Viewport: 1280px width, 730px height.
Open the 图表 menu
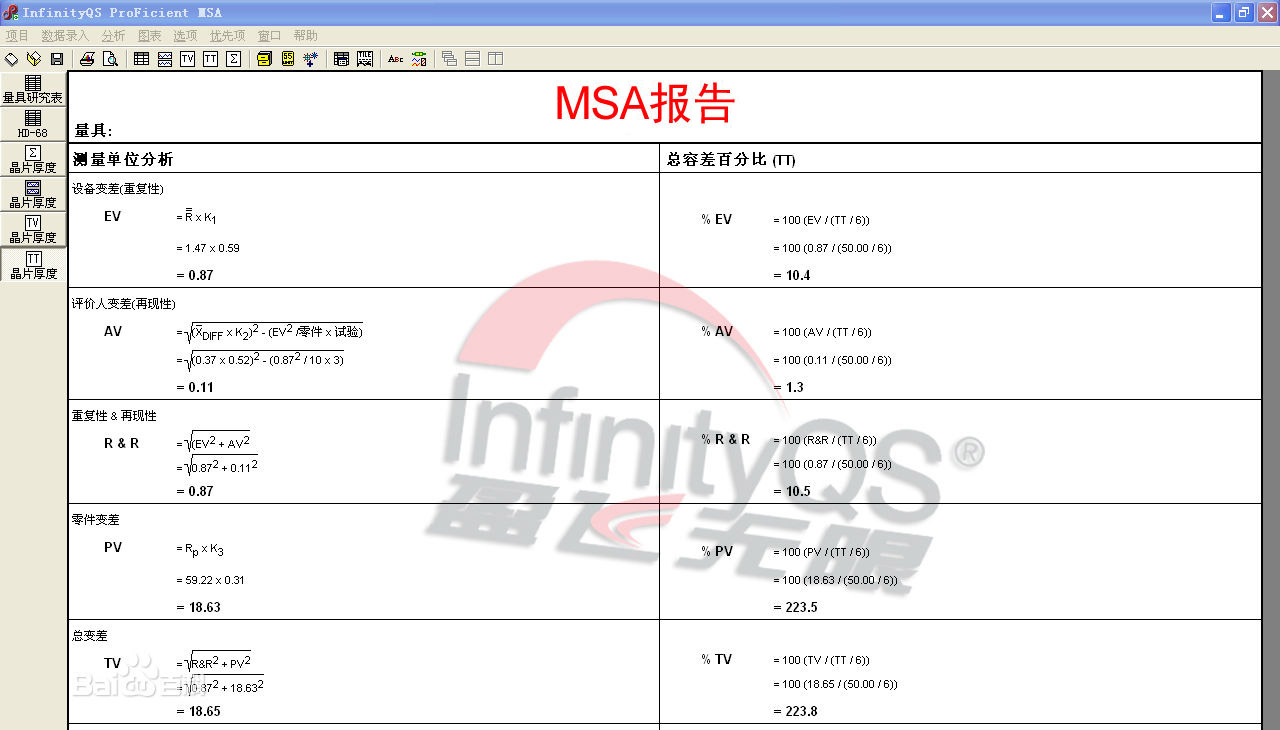point(149,36)
